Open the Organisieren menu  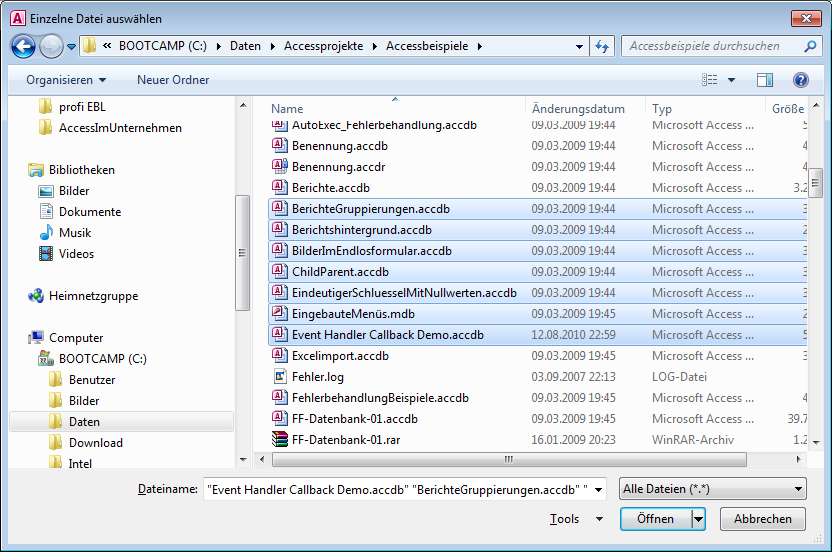pos(66,80)
